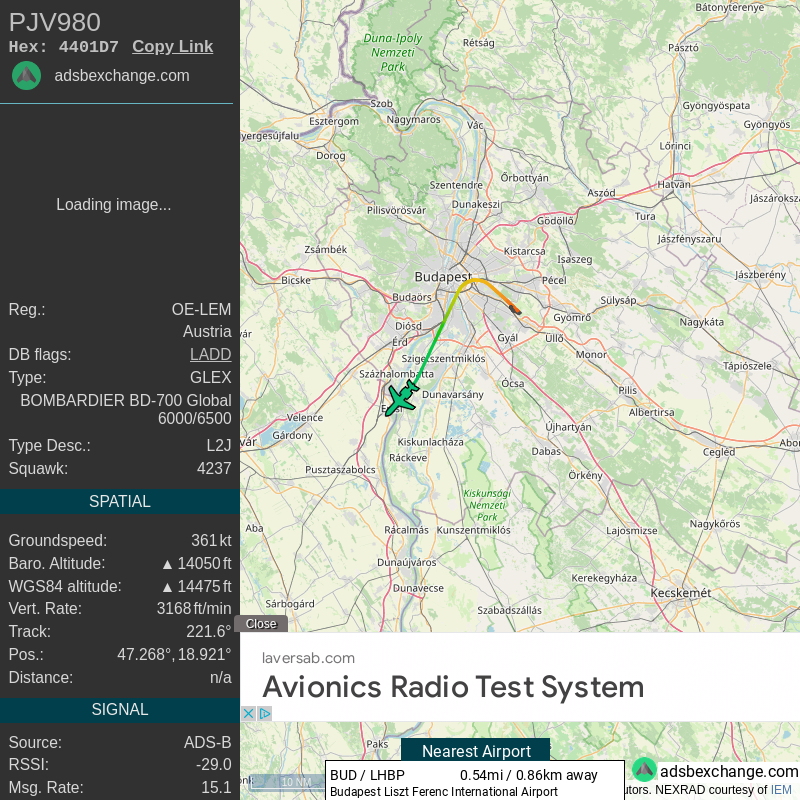800x800 pixels.
Task: Select the green aircraft icon on map
Action: tap(402, 398)
